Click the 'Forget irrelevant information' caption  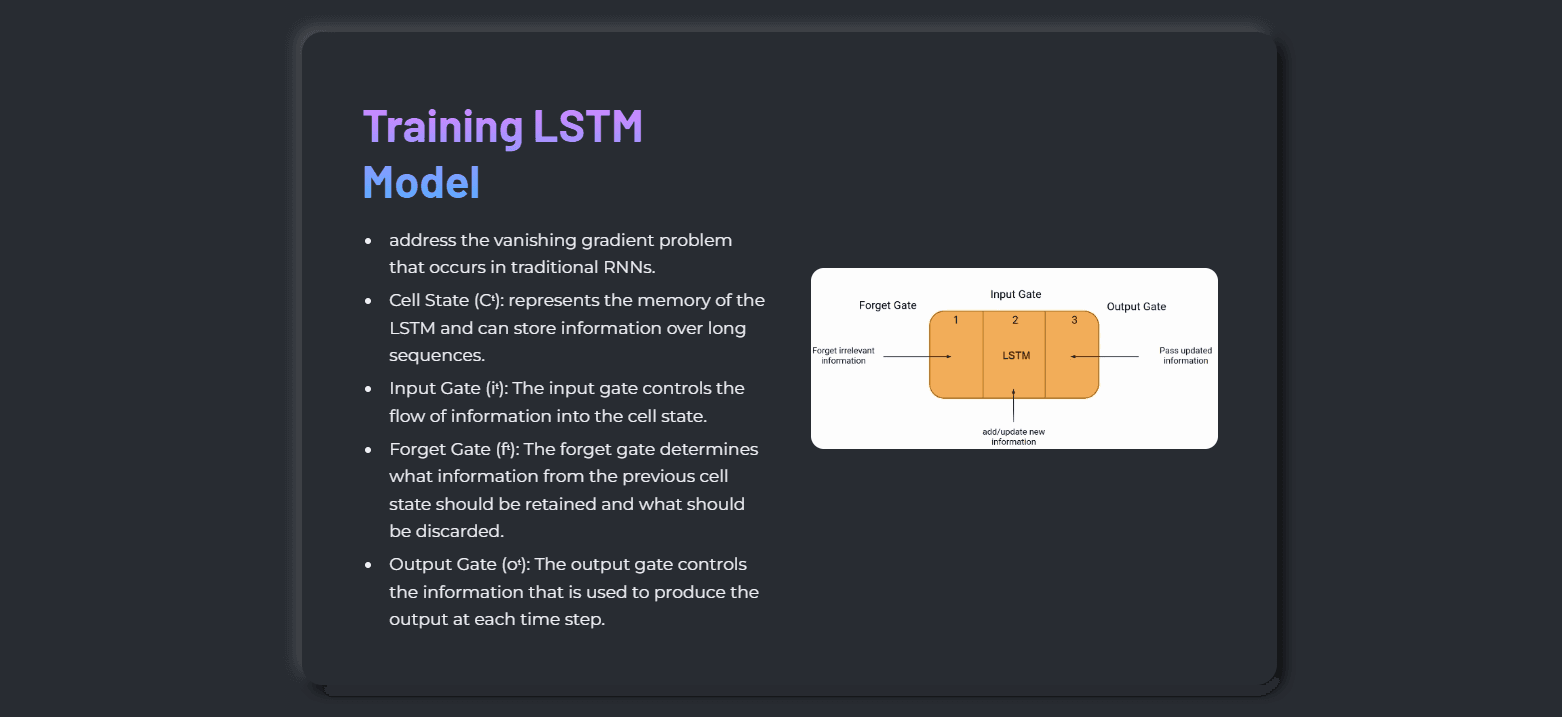tap(843, 355)
